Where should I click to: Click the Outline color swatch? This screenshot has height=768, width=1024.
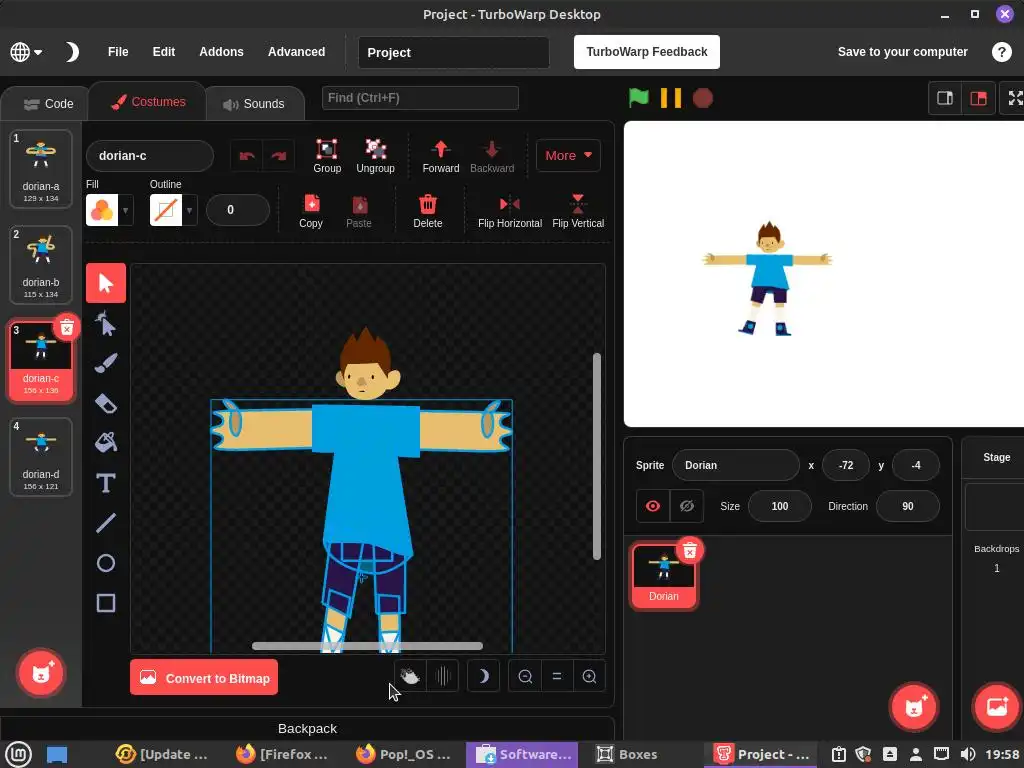pos(166,210)
